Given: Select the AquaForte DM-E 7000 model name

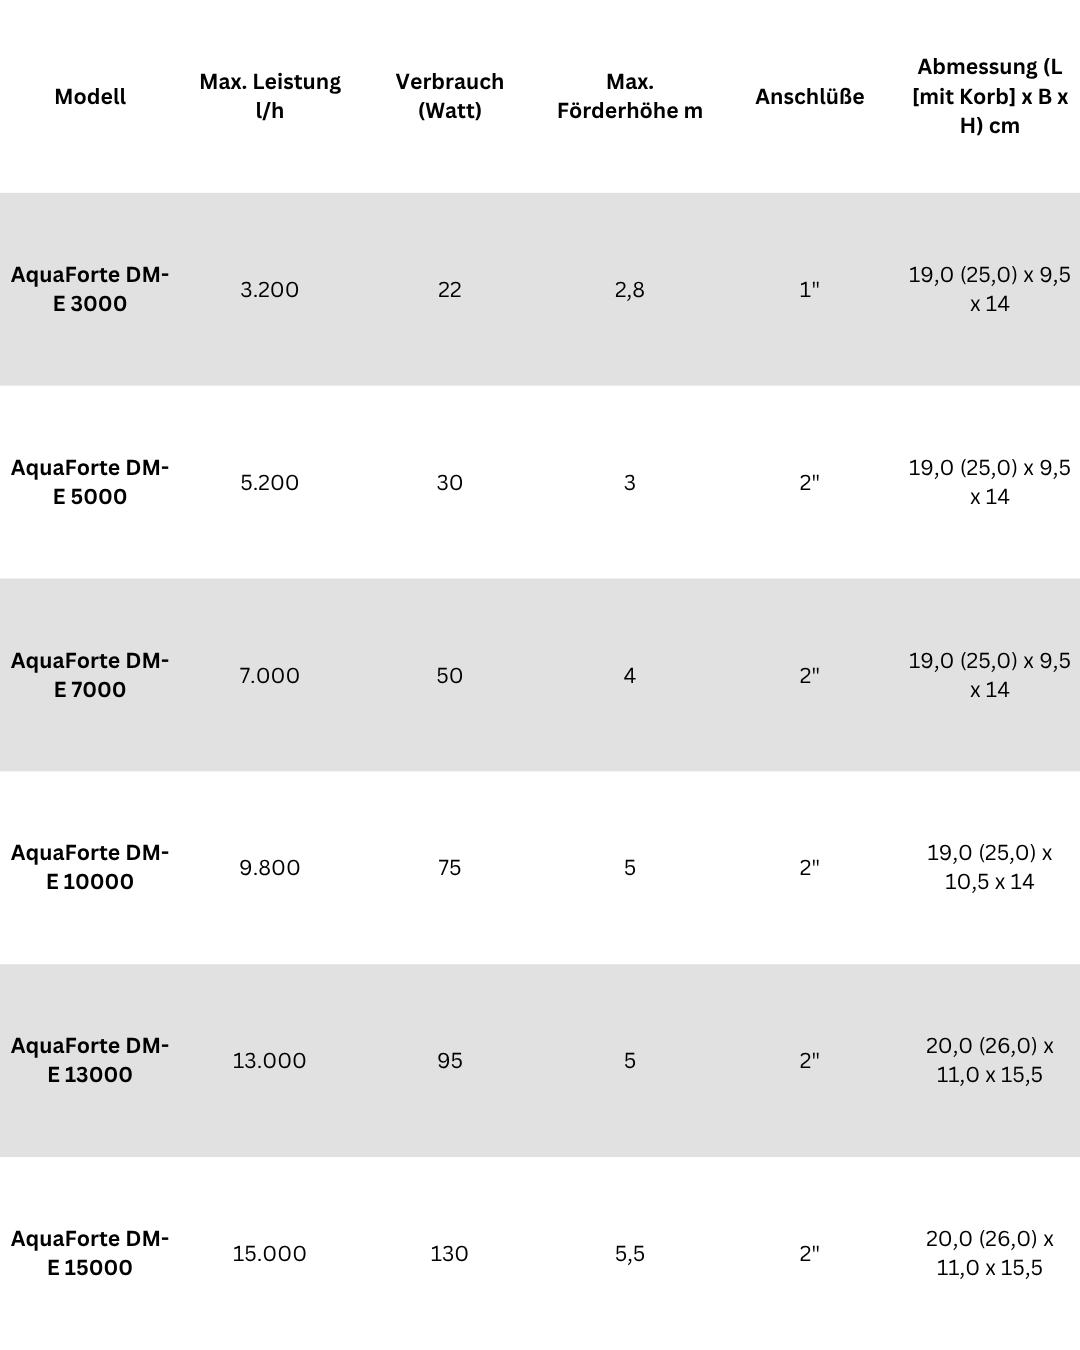Looking at the screenshot, I should (x=90, y=675).
